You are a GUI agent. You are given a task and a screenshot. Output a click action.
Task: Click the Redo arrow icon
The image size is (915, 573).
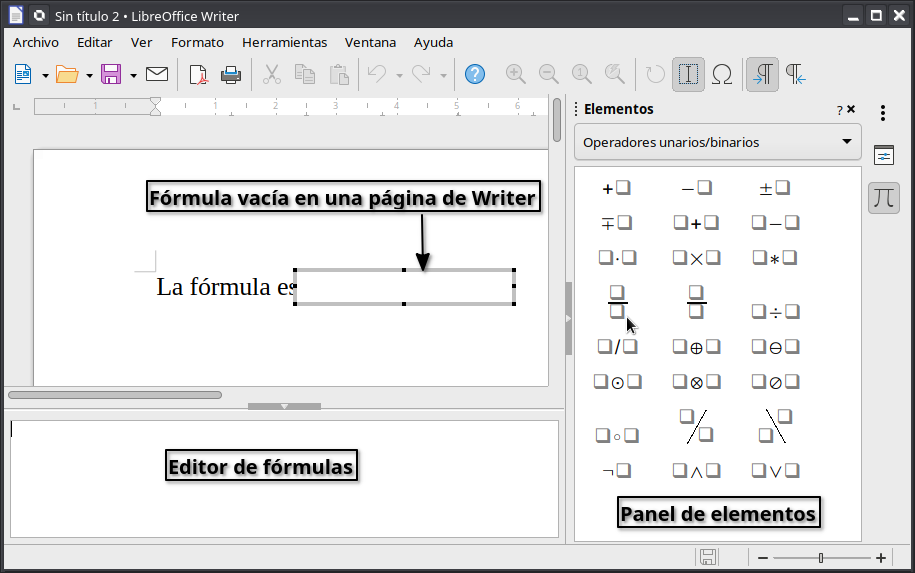[x=421, y=75]
